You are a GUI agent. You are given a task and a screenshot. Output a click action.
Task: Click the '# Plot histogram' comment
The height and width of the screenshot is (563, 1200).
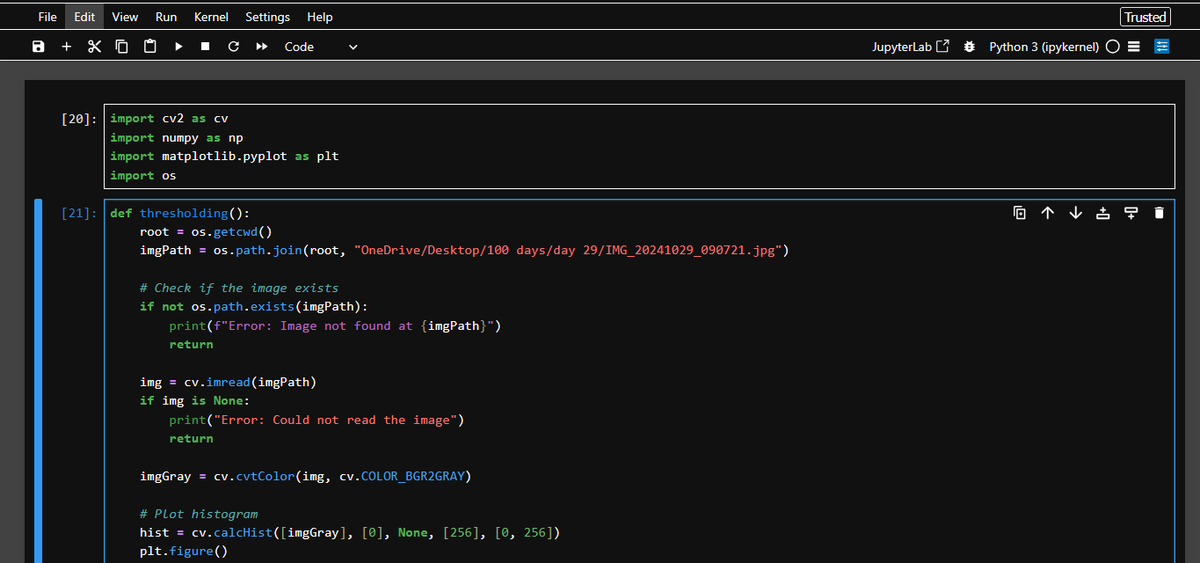(x=198, y=514)
